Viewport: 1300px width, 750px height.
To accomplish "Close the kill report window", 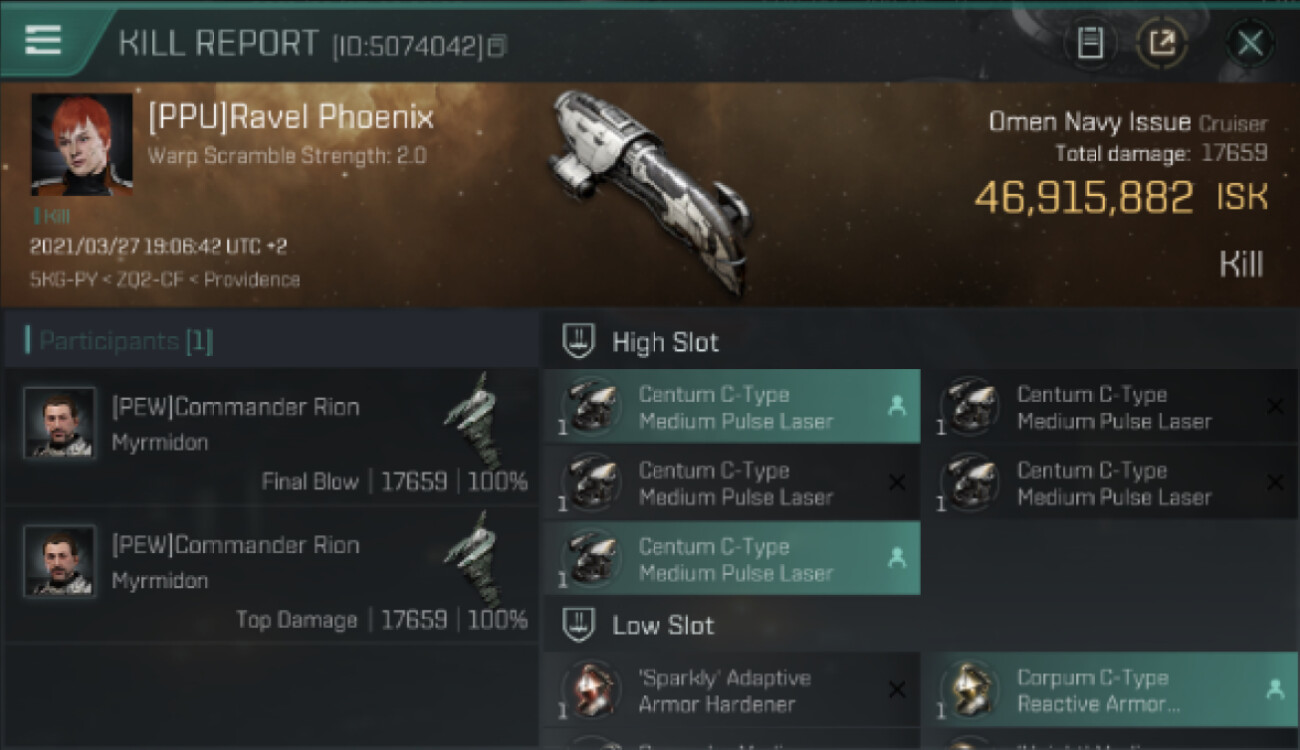I will pos(1250,43).
